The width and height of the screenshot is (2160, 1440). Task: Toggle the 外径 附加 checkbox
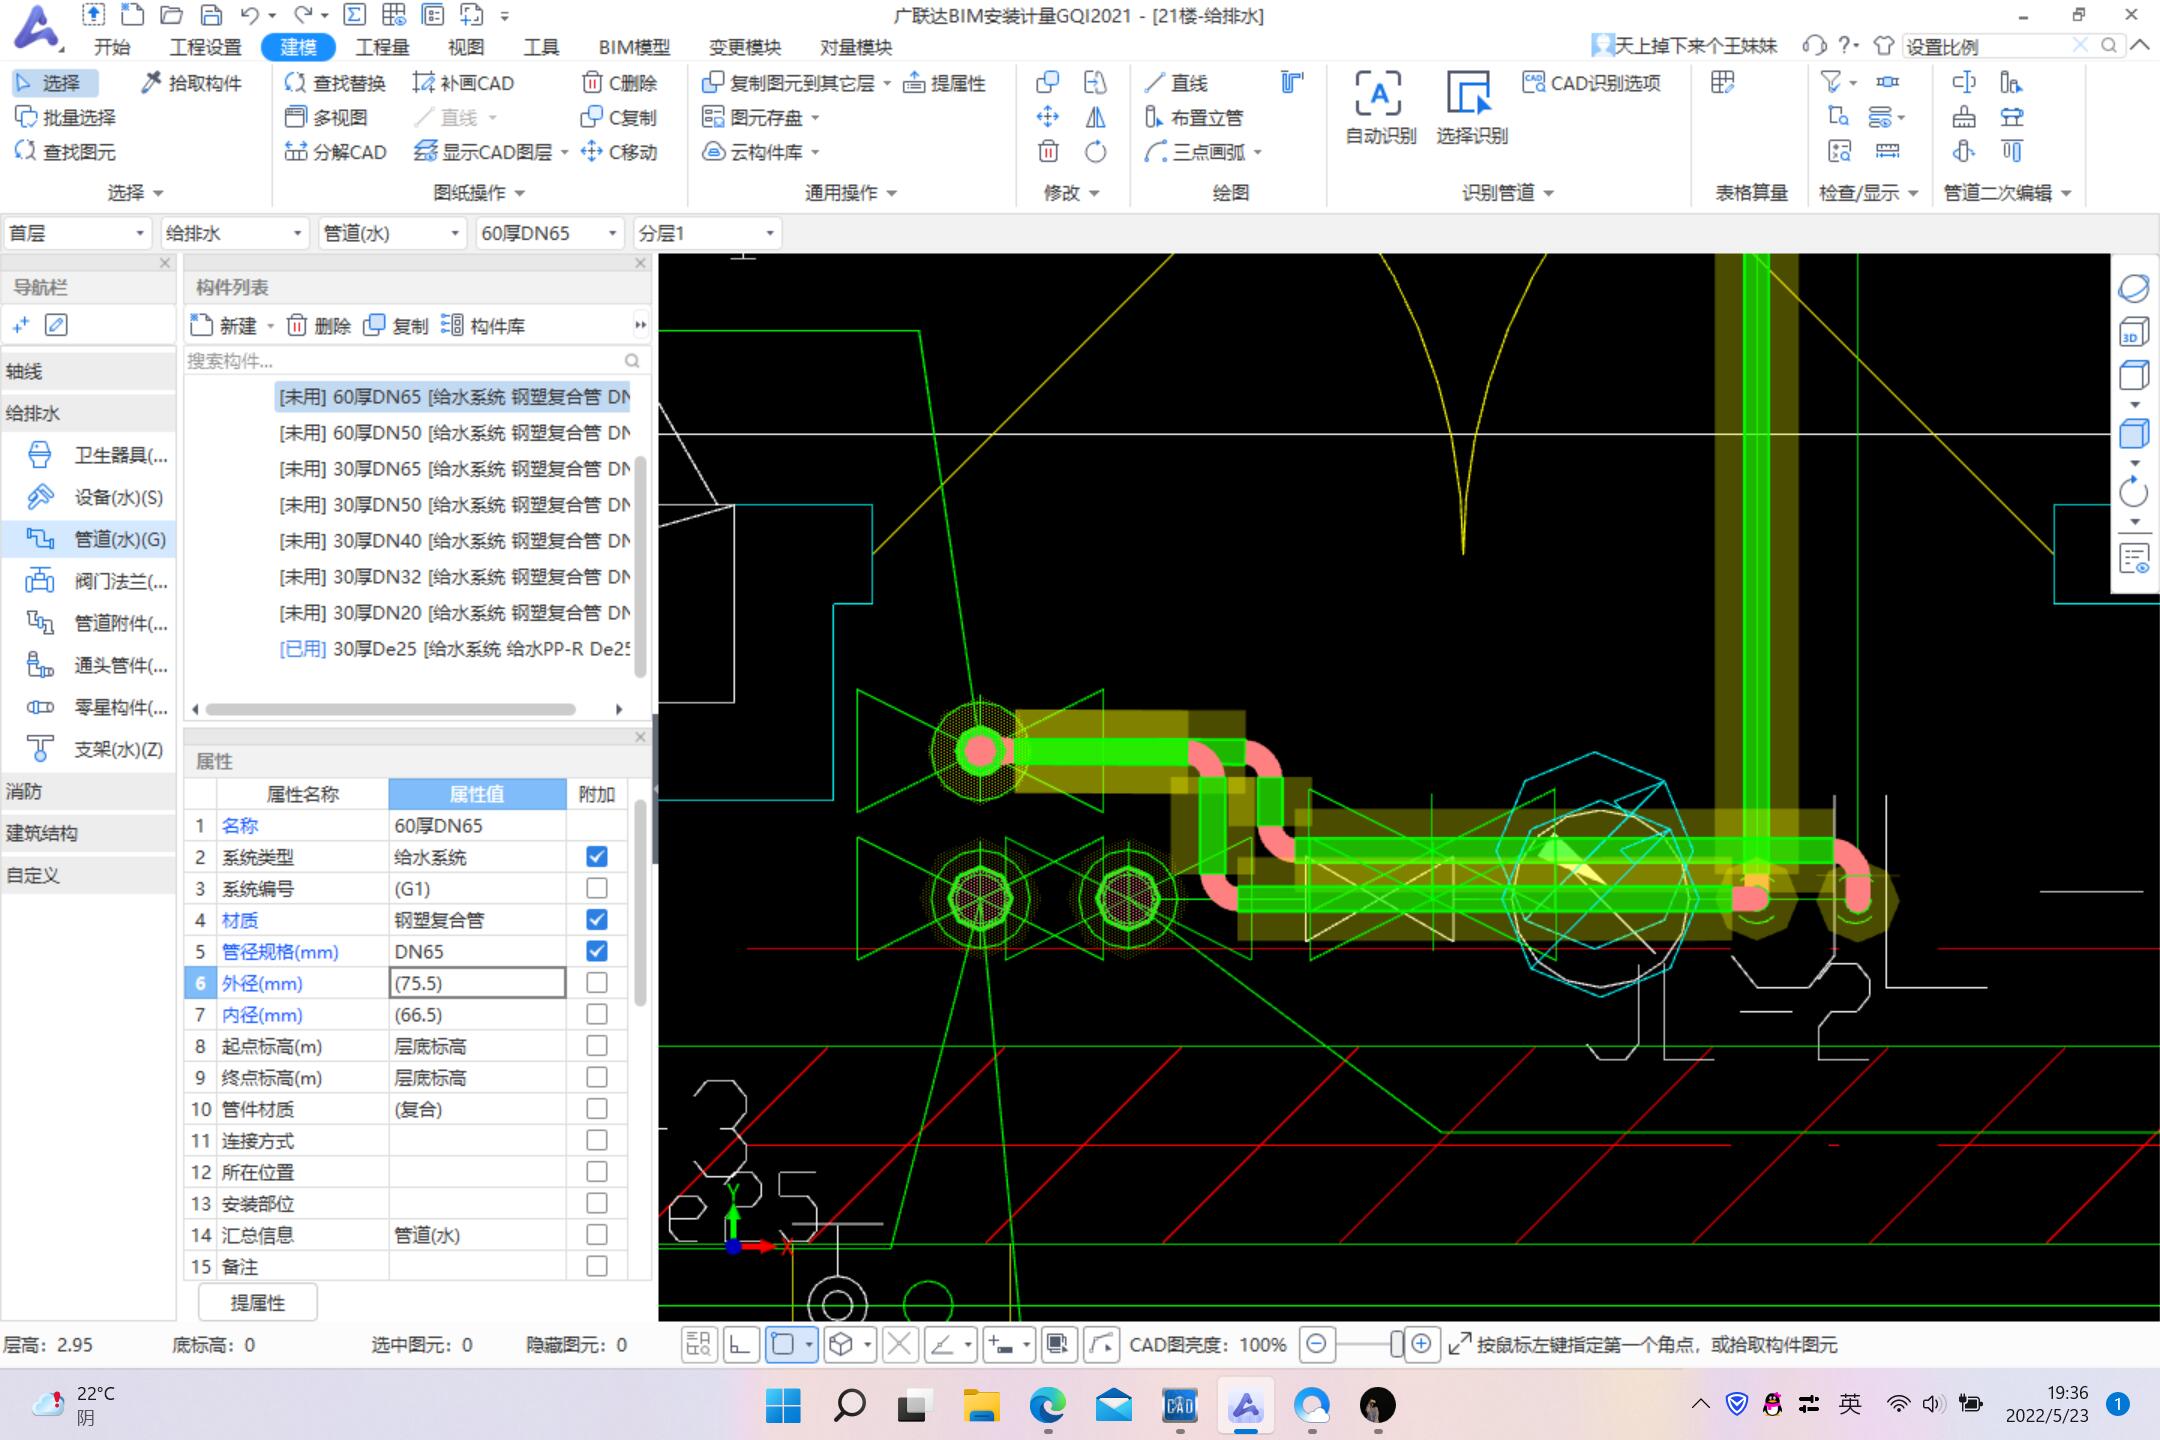[x=597, y=983]
